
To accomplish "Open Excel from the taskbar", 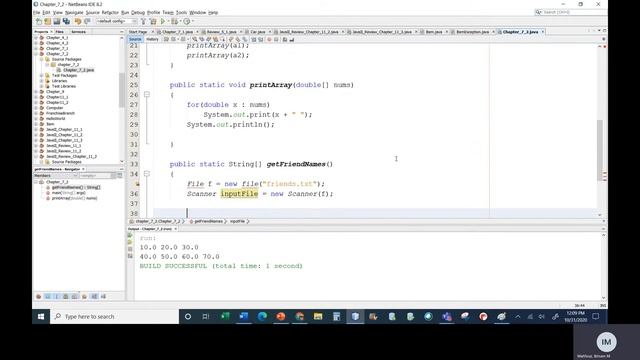I will coord(225,316).
